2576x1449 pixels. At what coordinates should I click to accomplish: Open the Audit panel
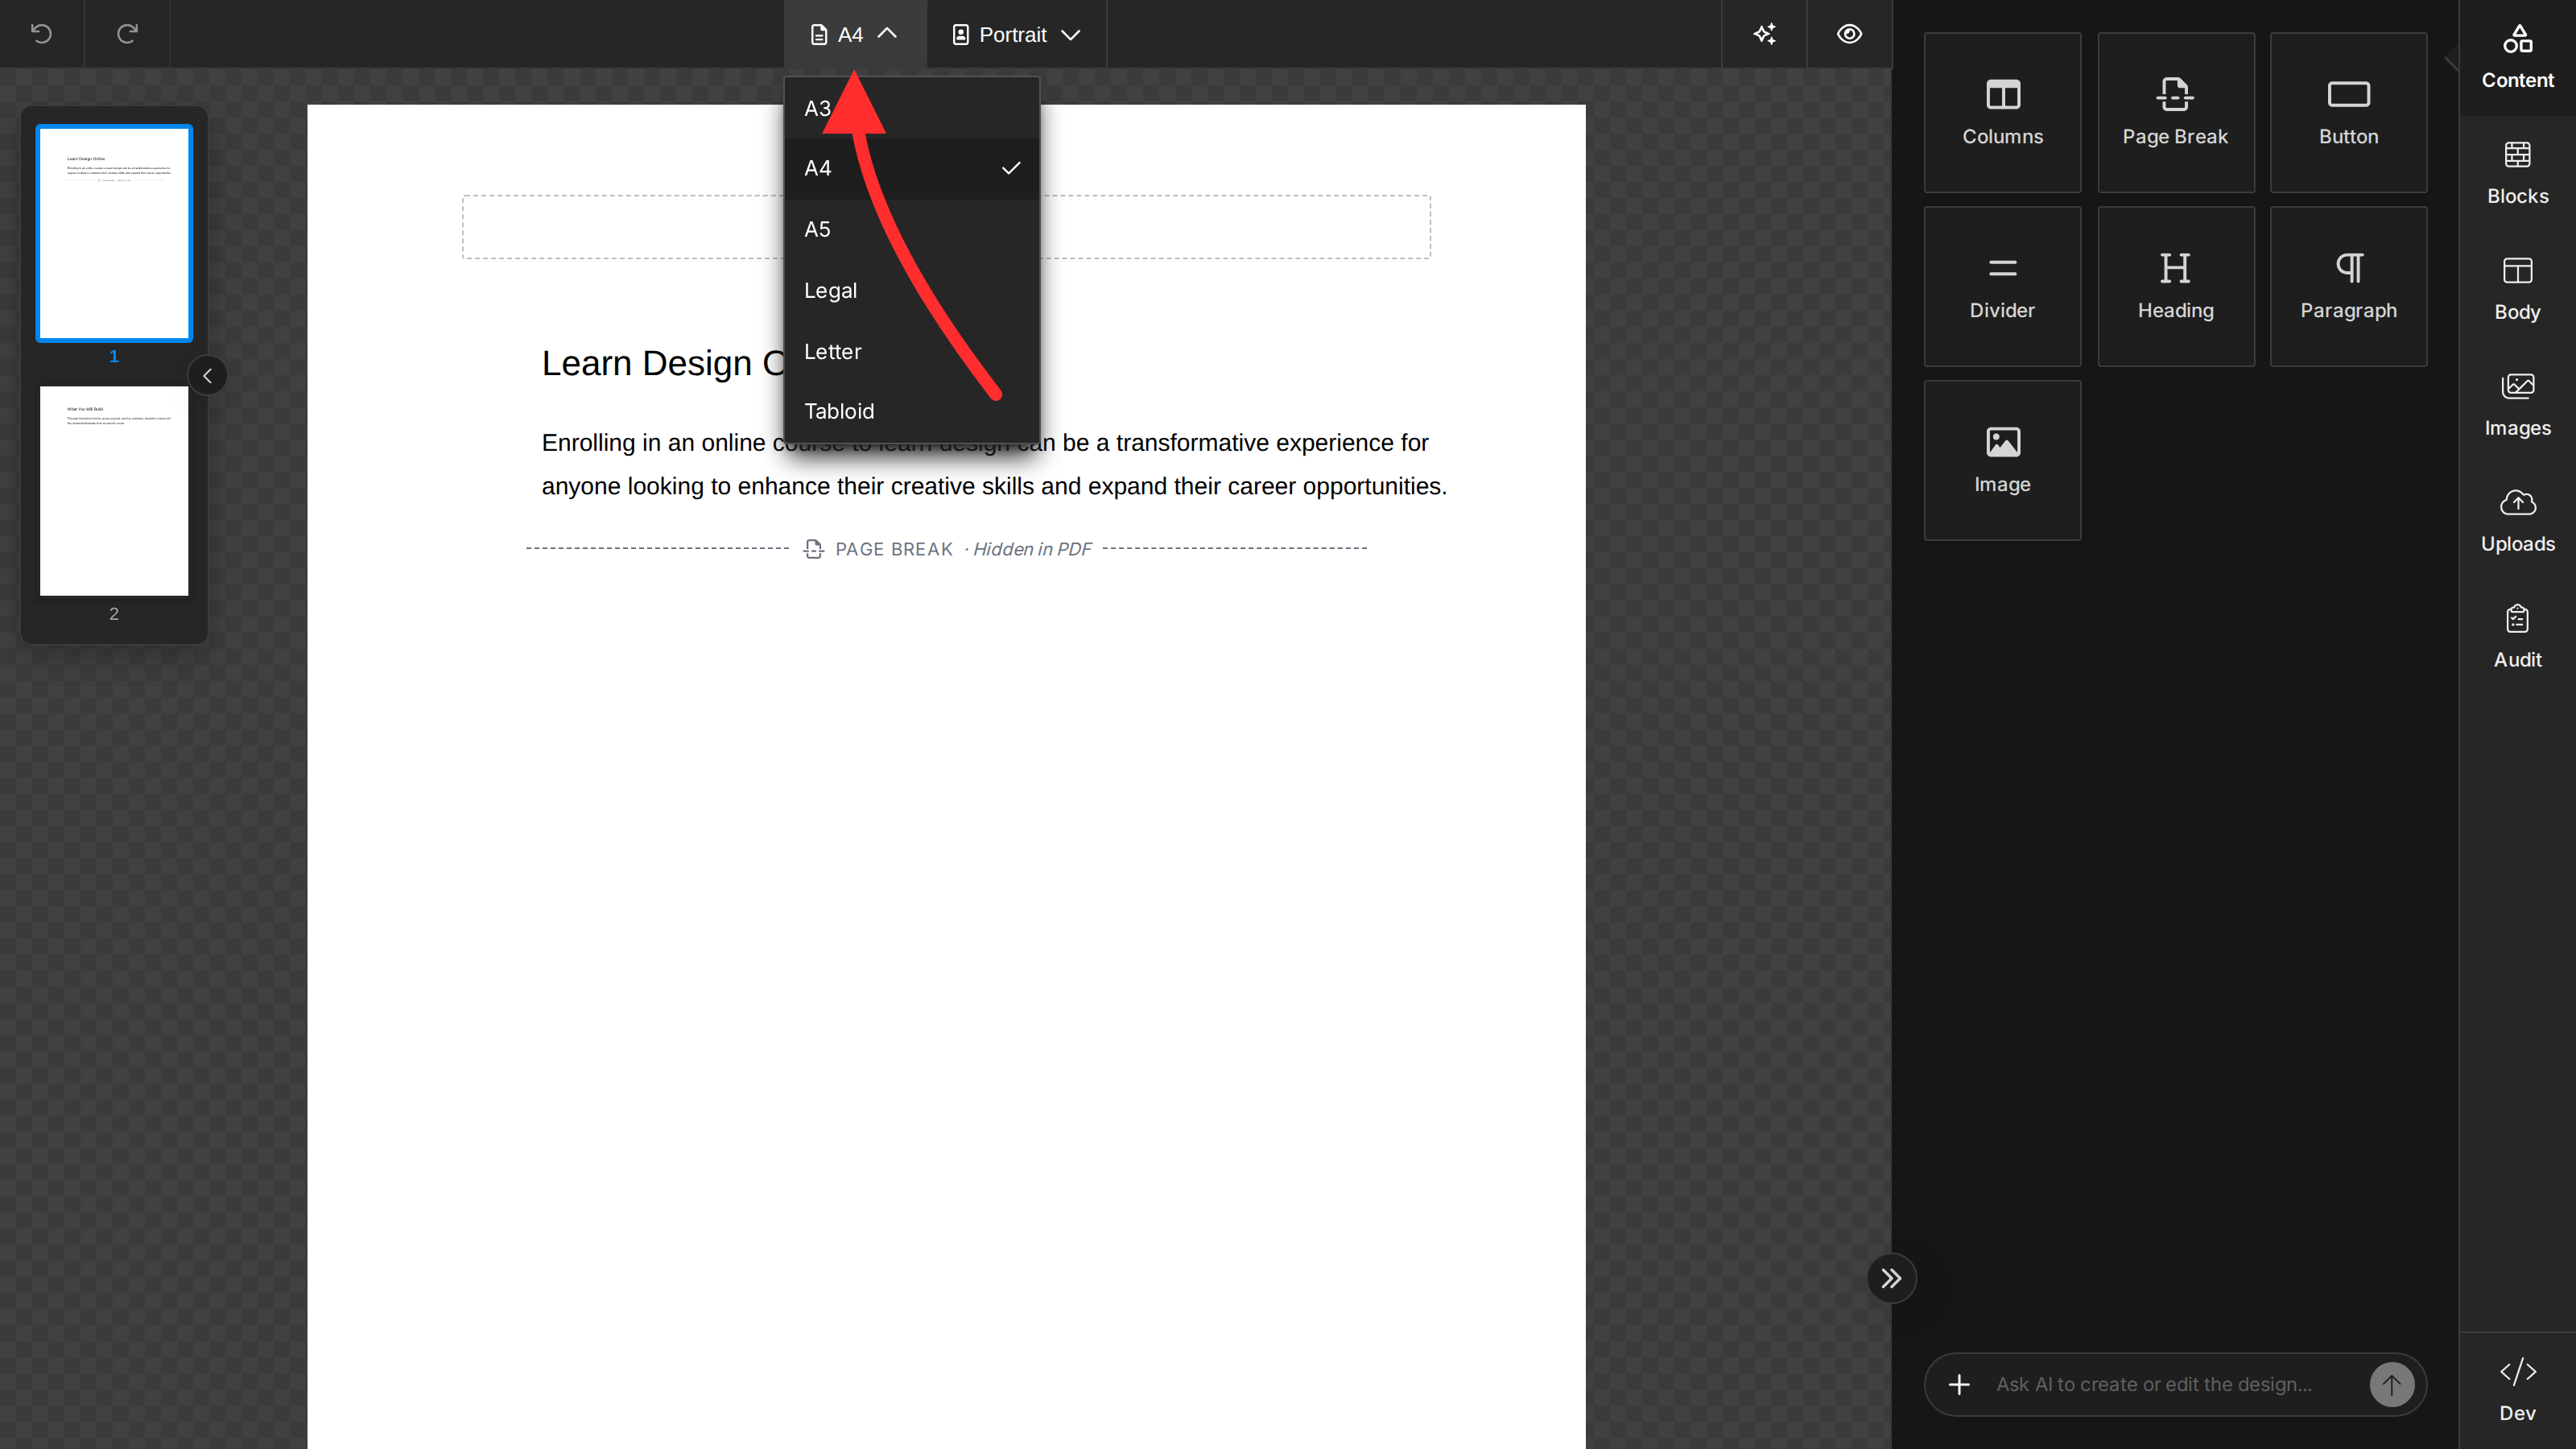pyautogui.click(x=2517, y=637)
